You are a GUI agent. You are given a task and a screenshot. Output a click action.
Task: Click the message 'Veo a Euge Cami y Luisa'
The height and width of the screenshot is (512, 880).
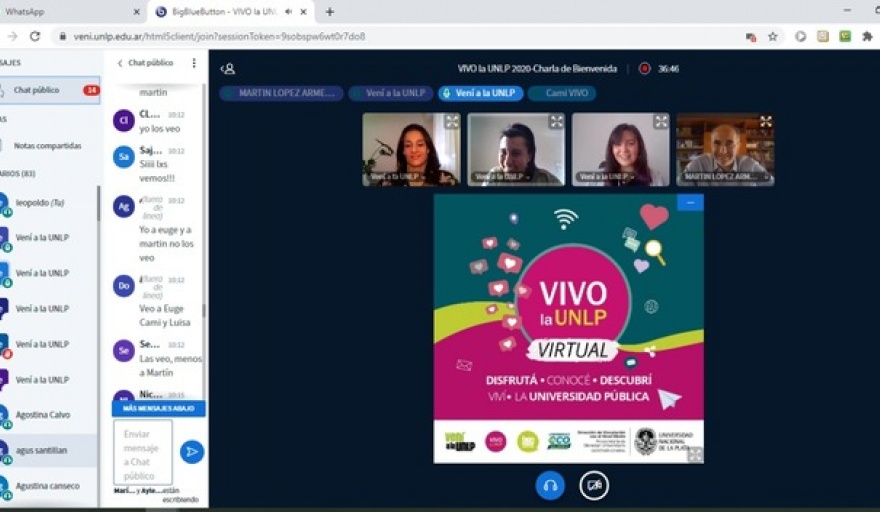[164, 316]
